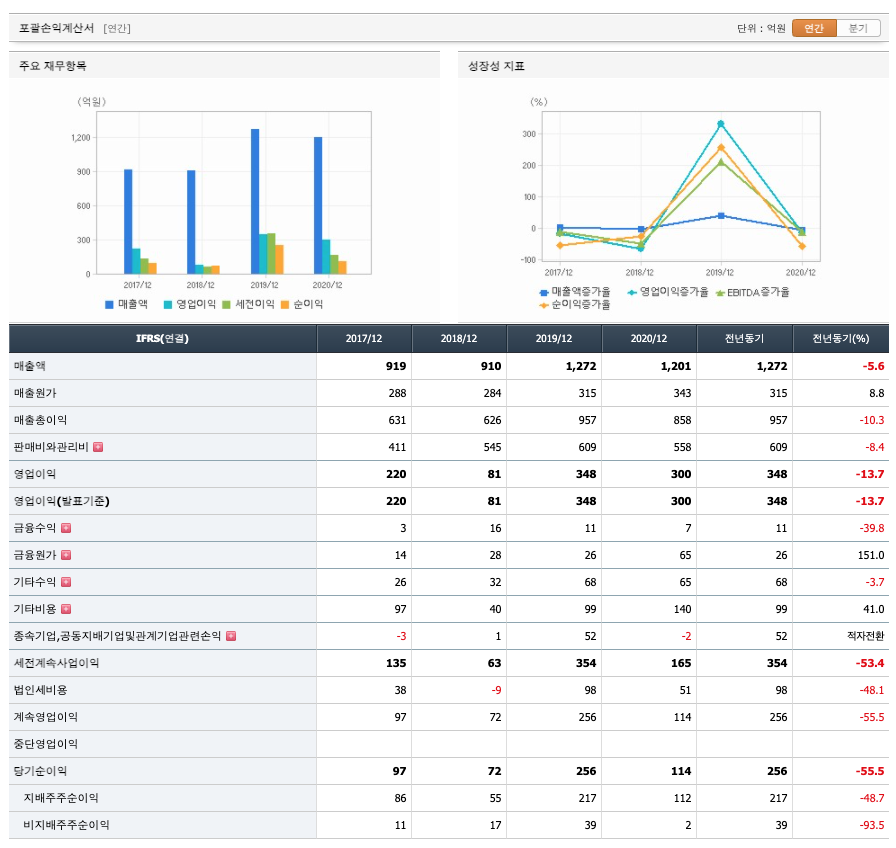Click the 2017/12 table column header
The height and width of the screenshot is (848, 896).
pyautogui.click(x=364, y=338)
